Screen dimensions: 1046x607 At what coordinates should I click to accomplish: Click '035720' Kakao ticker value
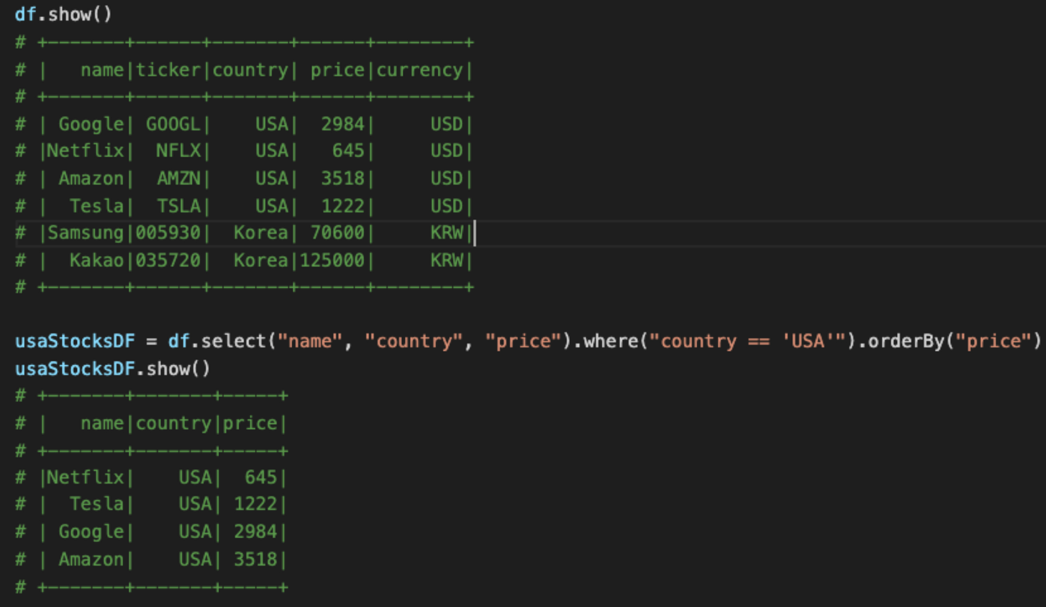(168, 260)
